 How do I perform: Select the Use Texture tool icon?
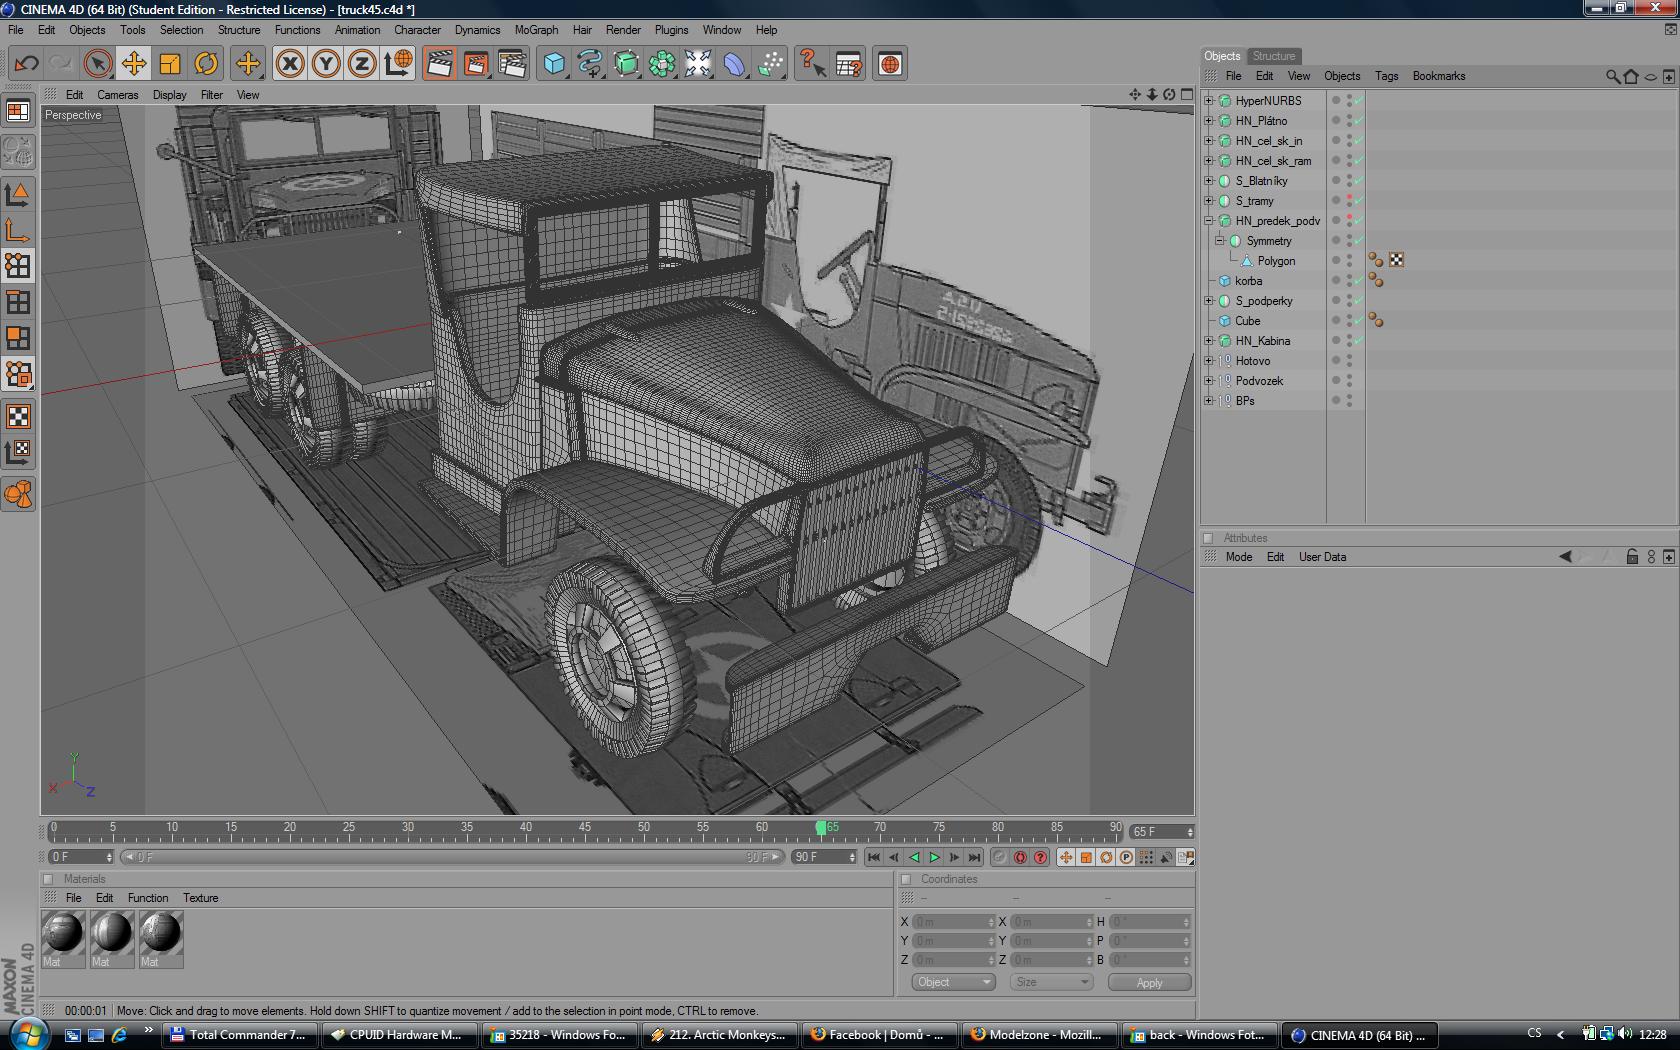[18, 416]
